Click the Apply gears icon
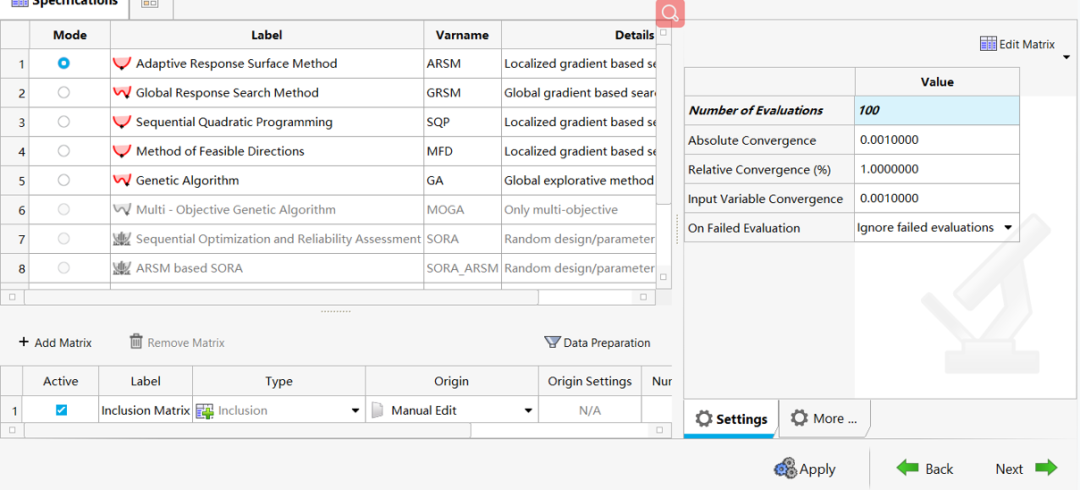Viewport: 1080px width, 490px height. pos(785,469)
